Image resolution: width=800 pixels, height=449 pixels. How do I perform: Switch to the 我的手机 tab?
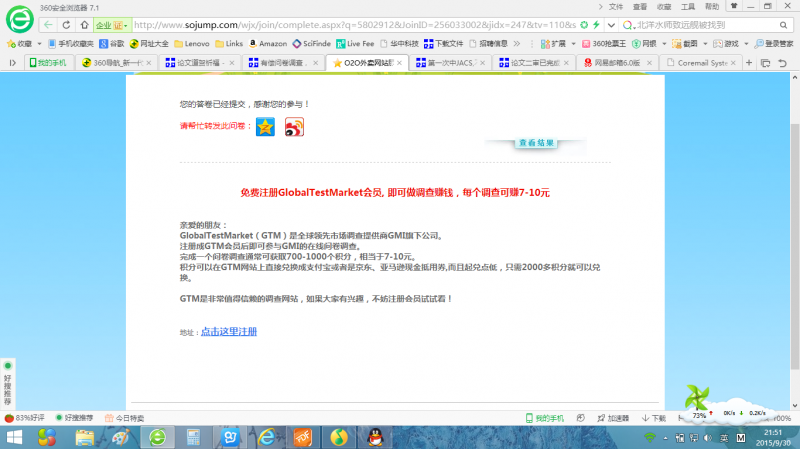tap(48, 63)
